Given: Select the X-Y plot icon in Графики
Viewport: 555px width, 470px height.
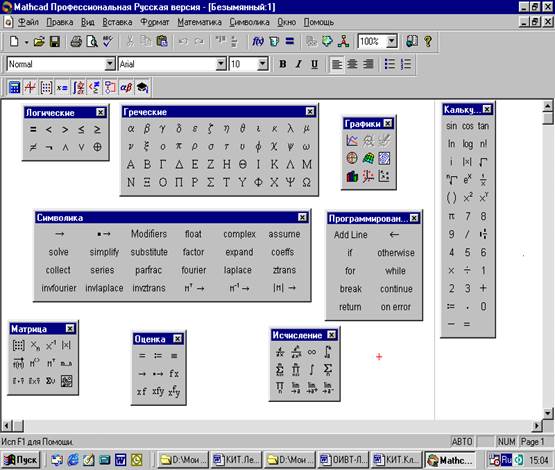Looking at the screenshot, I should [352, 141].
